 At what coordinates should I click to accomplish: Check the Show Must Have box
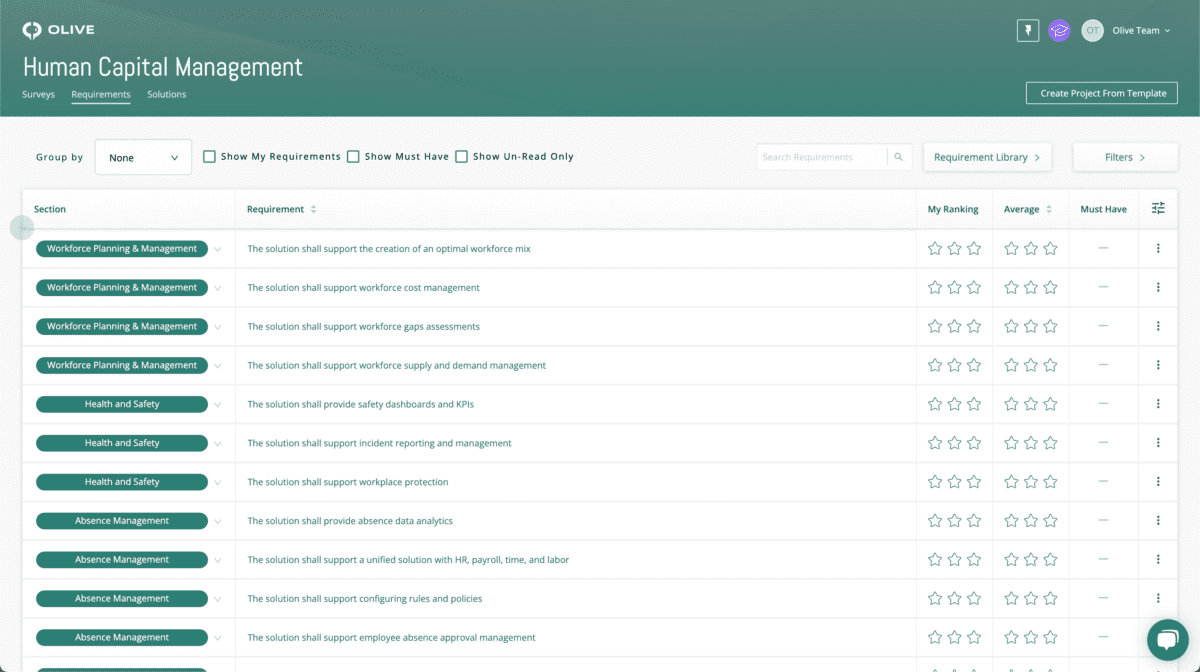[353, 156]
